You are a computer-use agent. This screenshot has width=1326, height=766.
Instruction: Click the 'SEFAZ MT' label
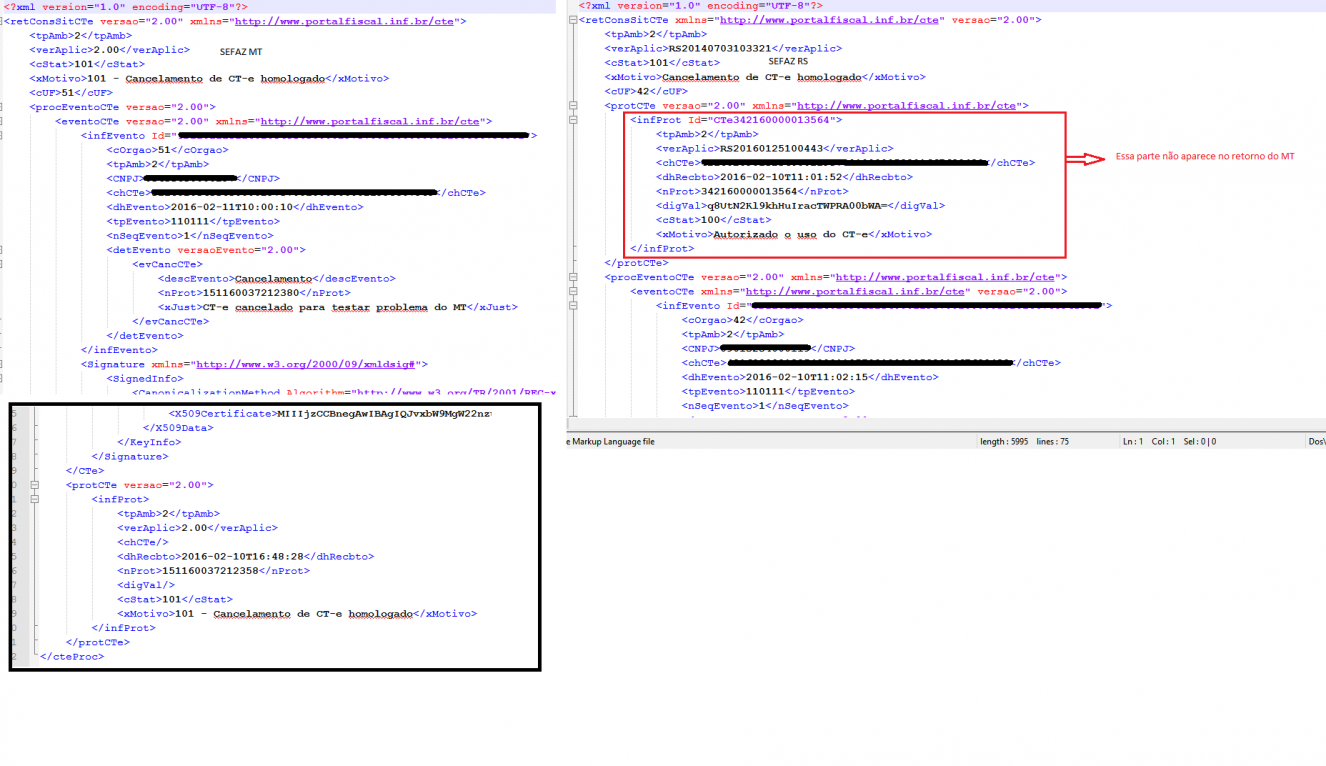tap(241, 52)
